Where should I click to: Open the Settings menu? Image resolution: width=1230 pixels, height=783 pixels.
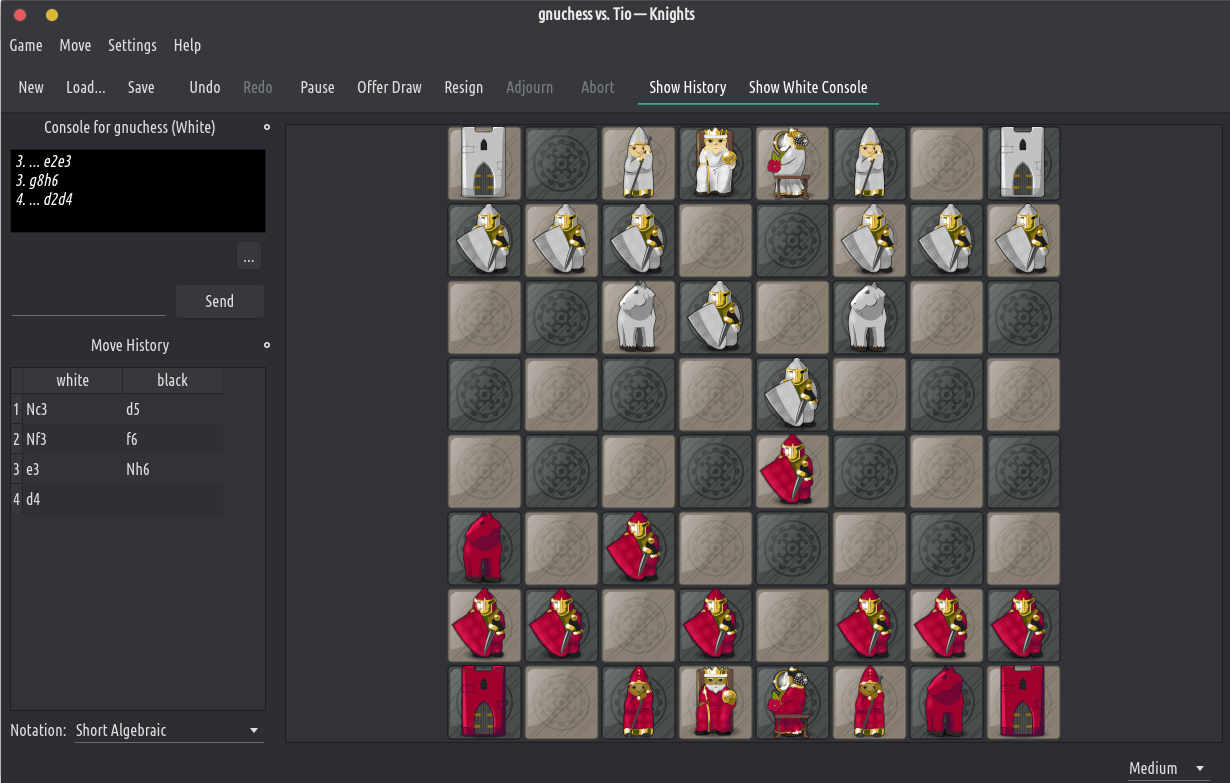coord(132,45)
